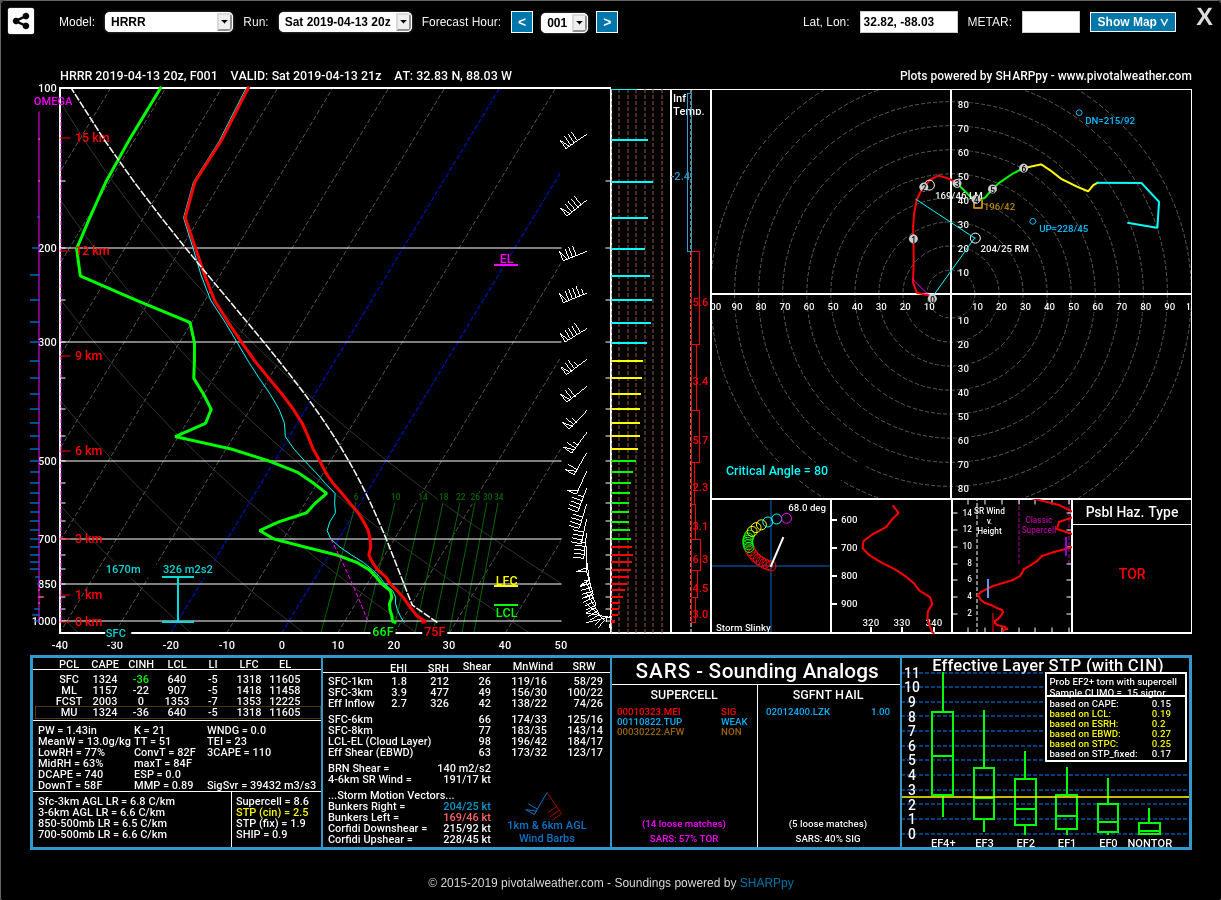Open the Model dropdown showing HRRR

169,22
